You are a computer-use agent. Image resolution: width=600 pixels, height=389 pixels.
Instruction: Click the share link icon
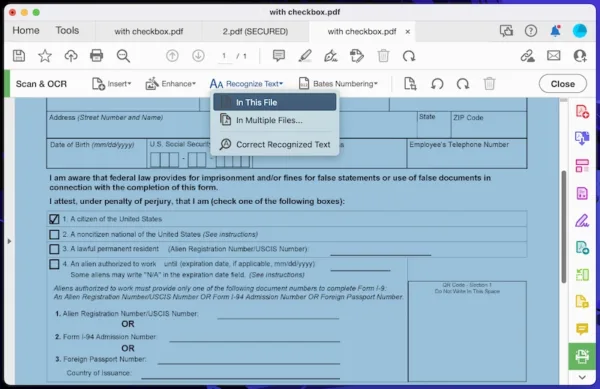pos(528,56)
